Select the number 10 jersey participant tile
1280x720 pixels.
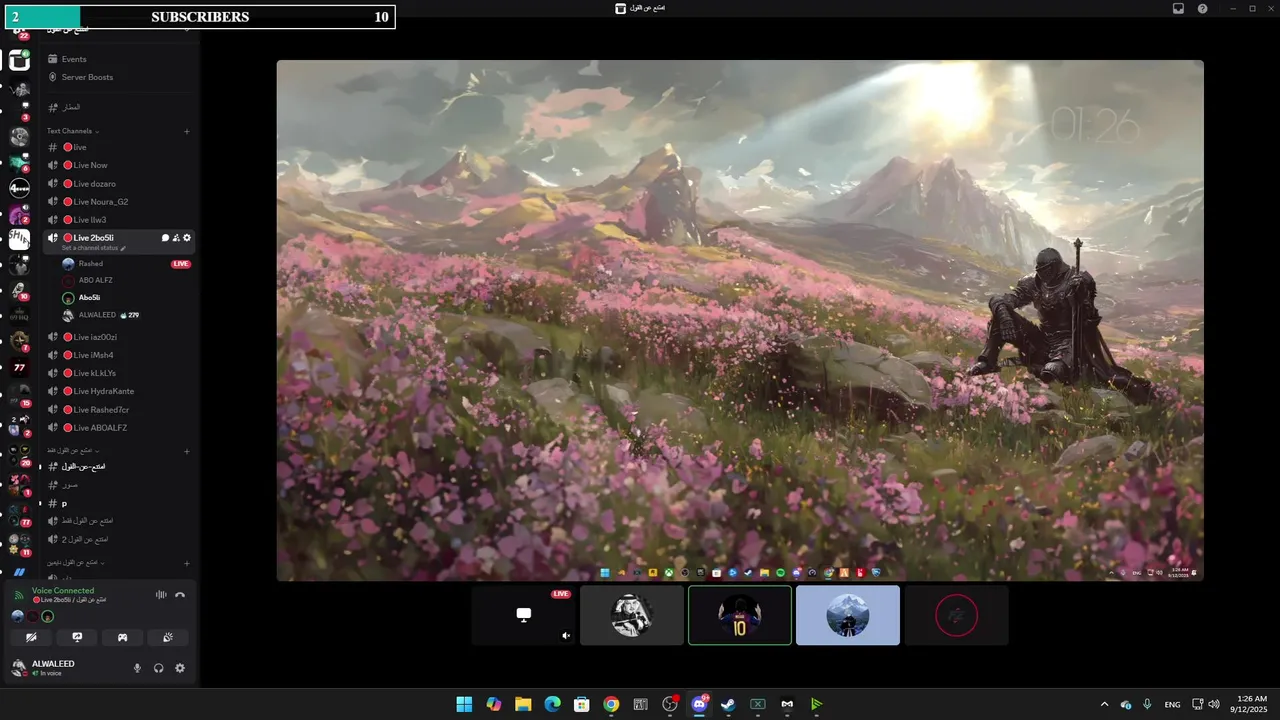click(x=740, y=615)
